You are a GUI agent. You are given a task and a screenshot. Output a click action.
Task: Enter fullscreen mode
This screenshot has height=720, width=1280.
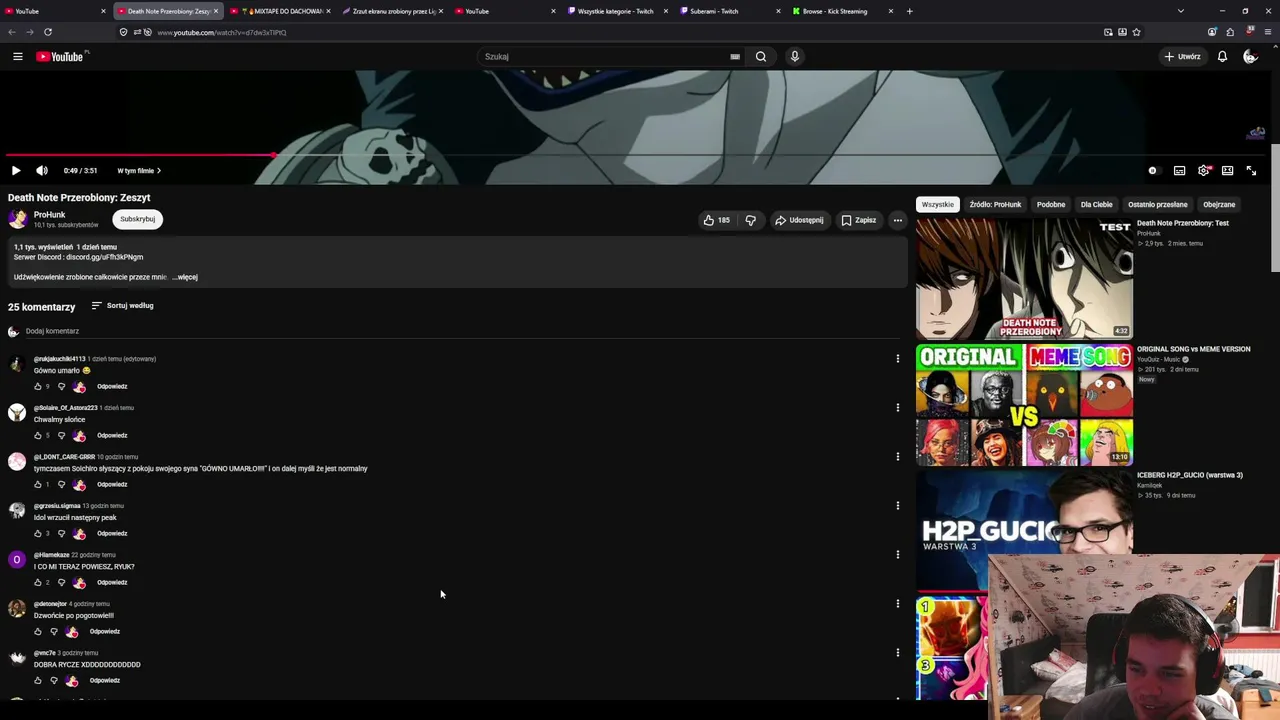1251,171
